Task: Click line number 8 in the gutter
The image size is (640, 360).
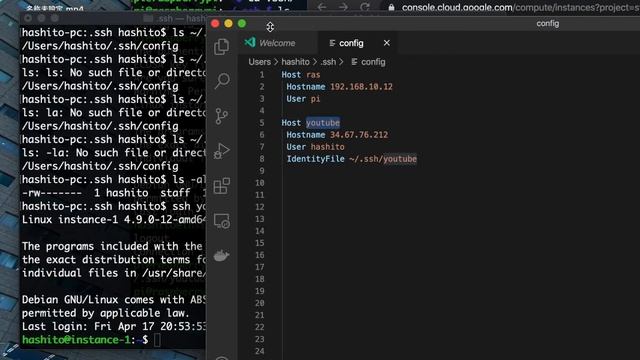Action: [x=262, y=159]
